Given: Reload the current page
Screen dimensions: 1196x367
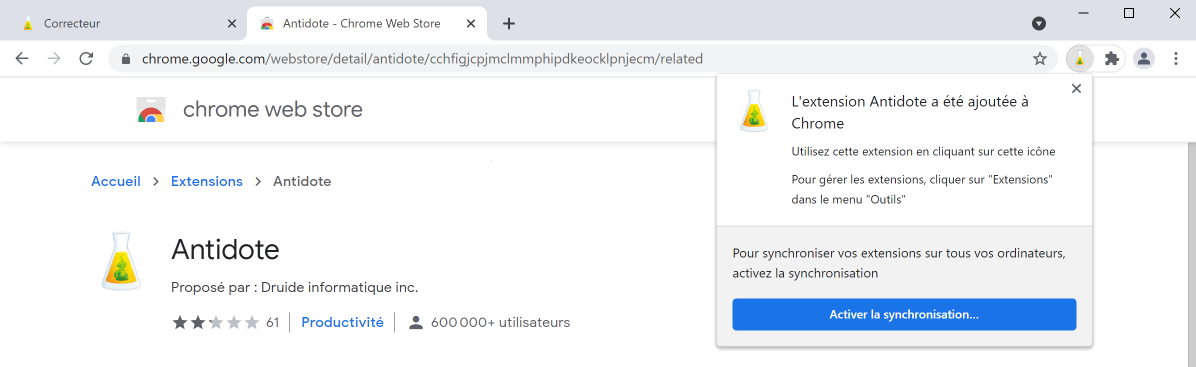Looking at the screenshot, I should coord(86,59).
